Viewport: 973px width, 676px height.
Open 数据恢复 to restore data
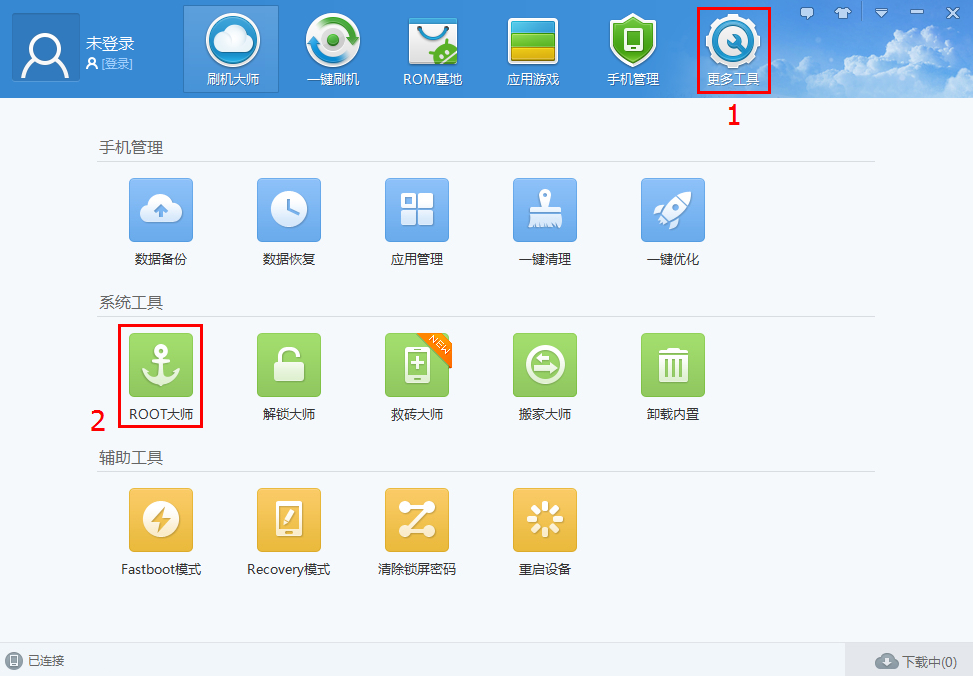coord(288,210)
